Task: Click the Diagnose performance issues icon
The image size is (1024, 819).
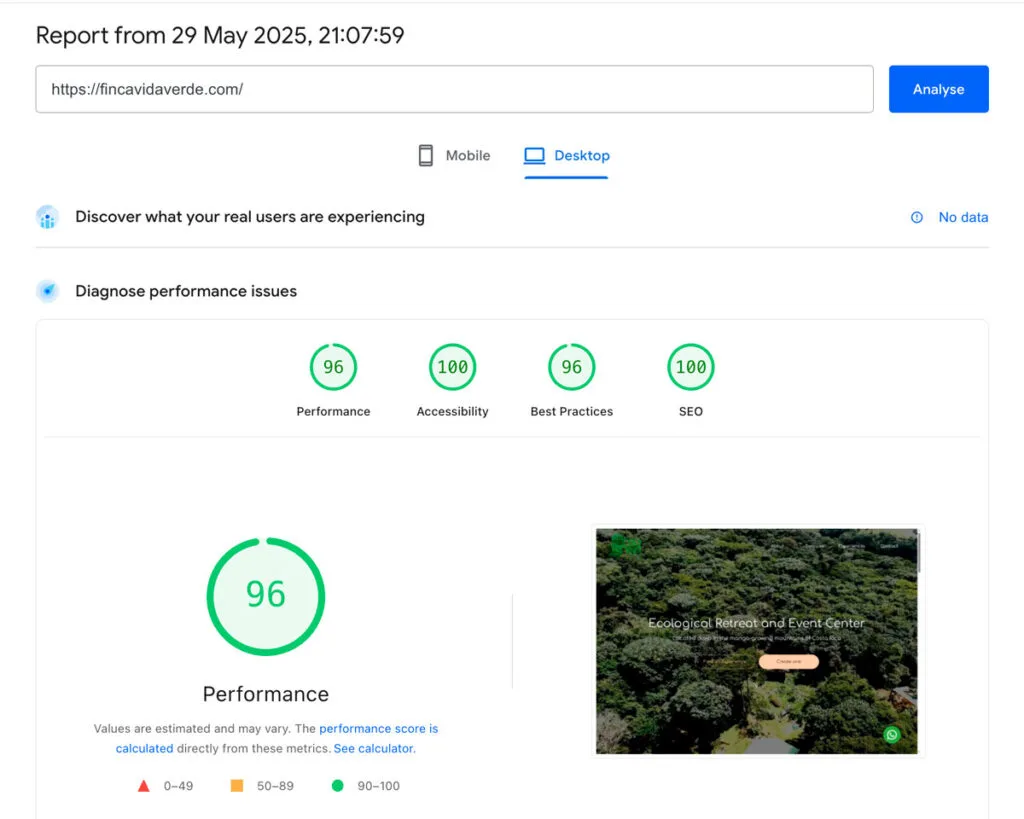Action: pos(48,291)
